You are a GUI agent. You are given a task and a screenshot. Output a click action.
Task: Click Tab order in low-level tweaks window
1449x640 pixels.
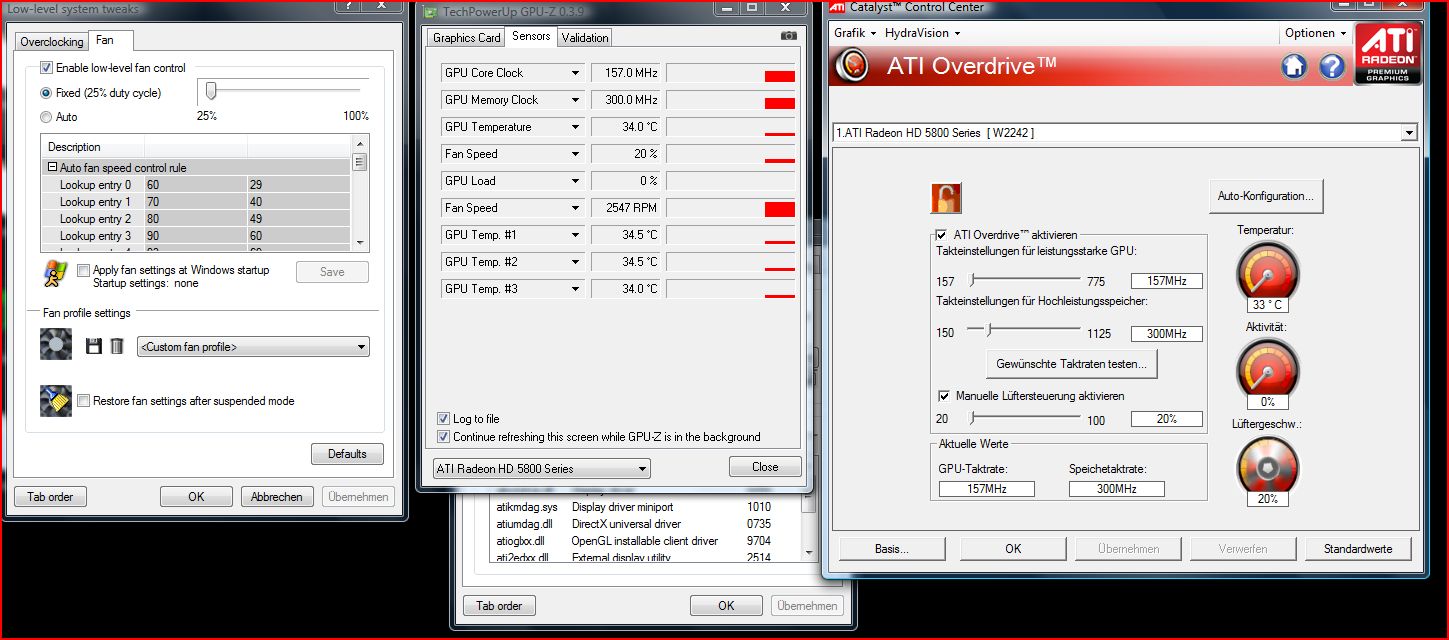50,496
